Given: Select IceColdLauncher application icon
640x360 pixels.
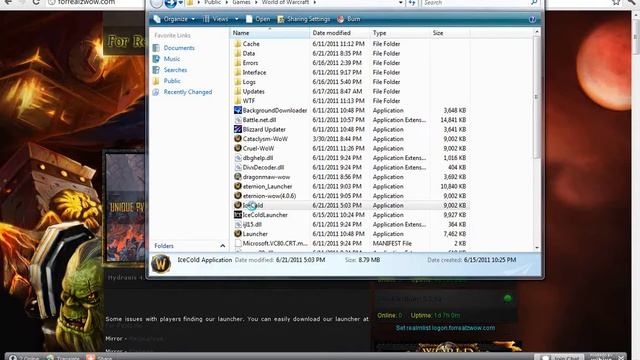Looking at the screenshot, I should [238, 215].
